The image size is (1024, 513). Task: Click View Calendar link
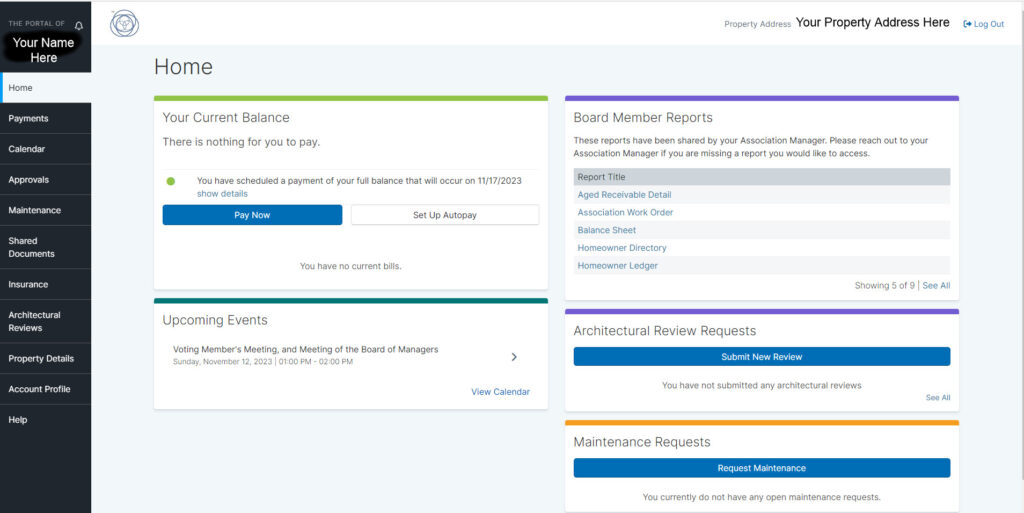500,392
